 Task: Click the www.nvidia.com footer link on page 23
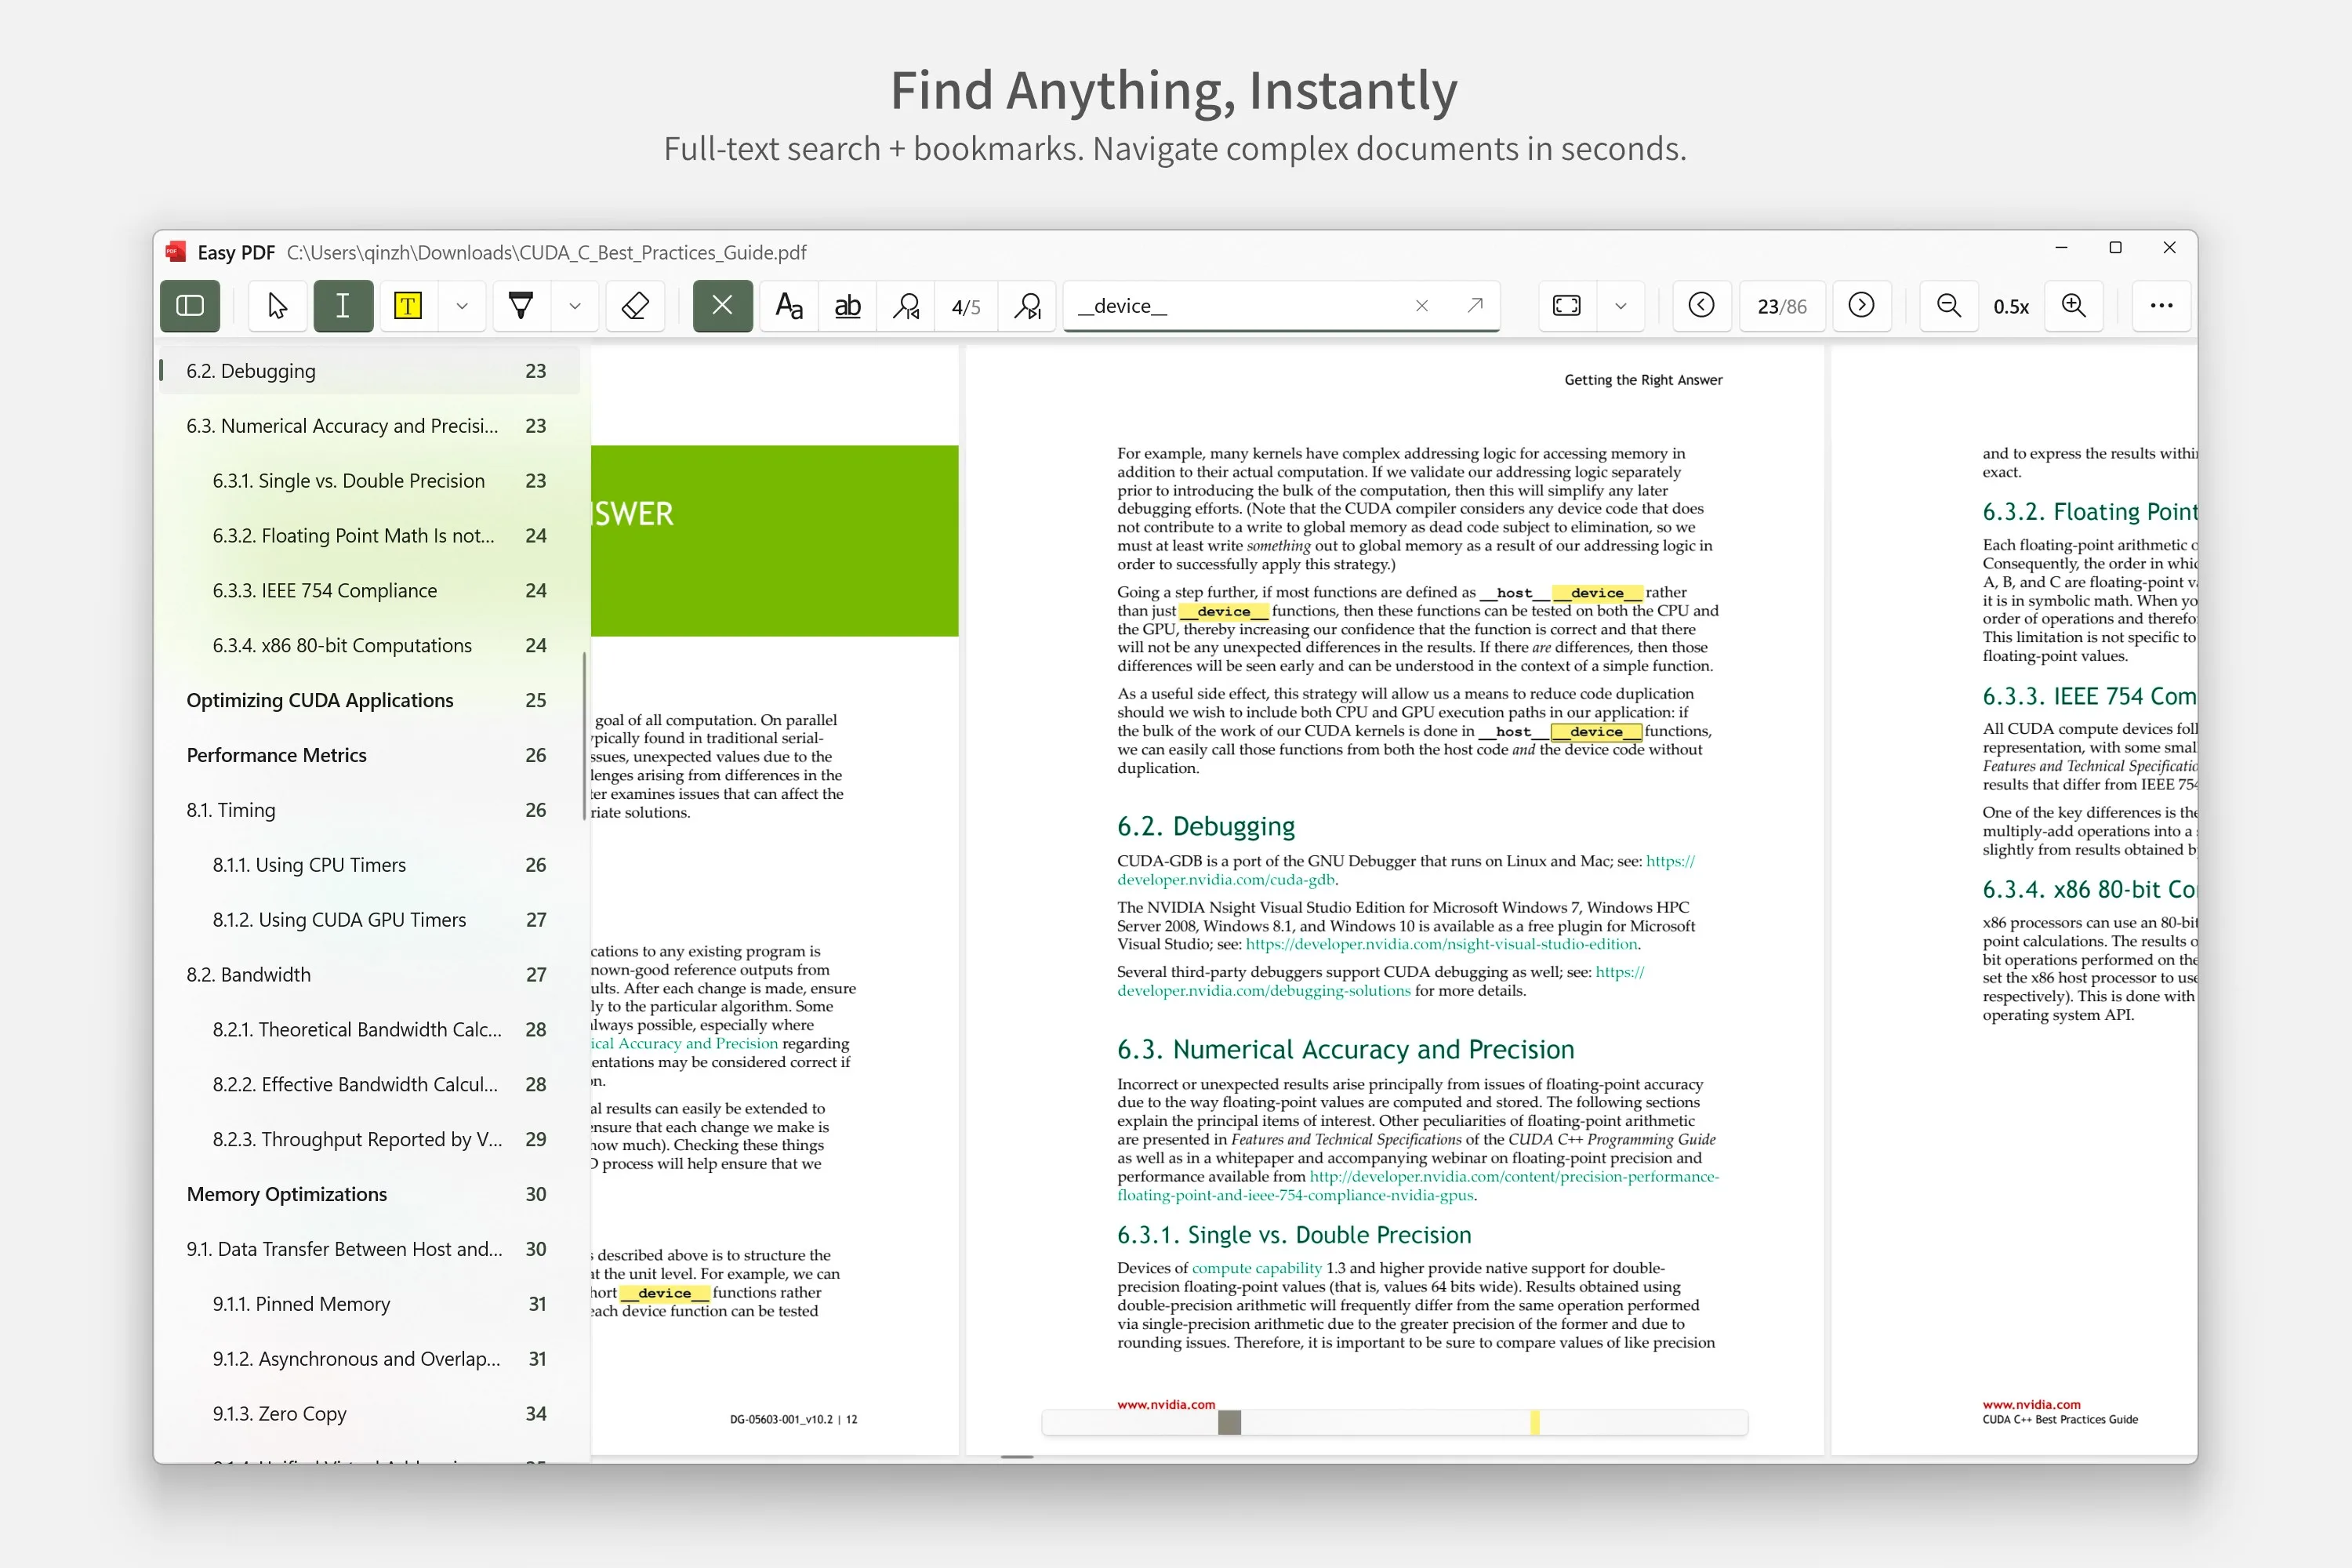[1166, 1404]
